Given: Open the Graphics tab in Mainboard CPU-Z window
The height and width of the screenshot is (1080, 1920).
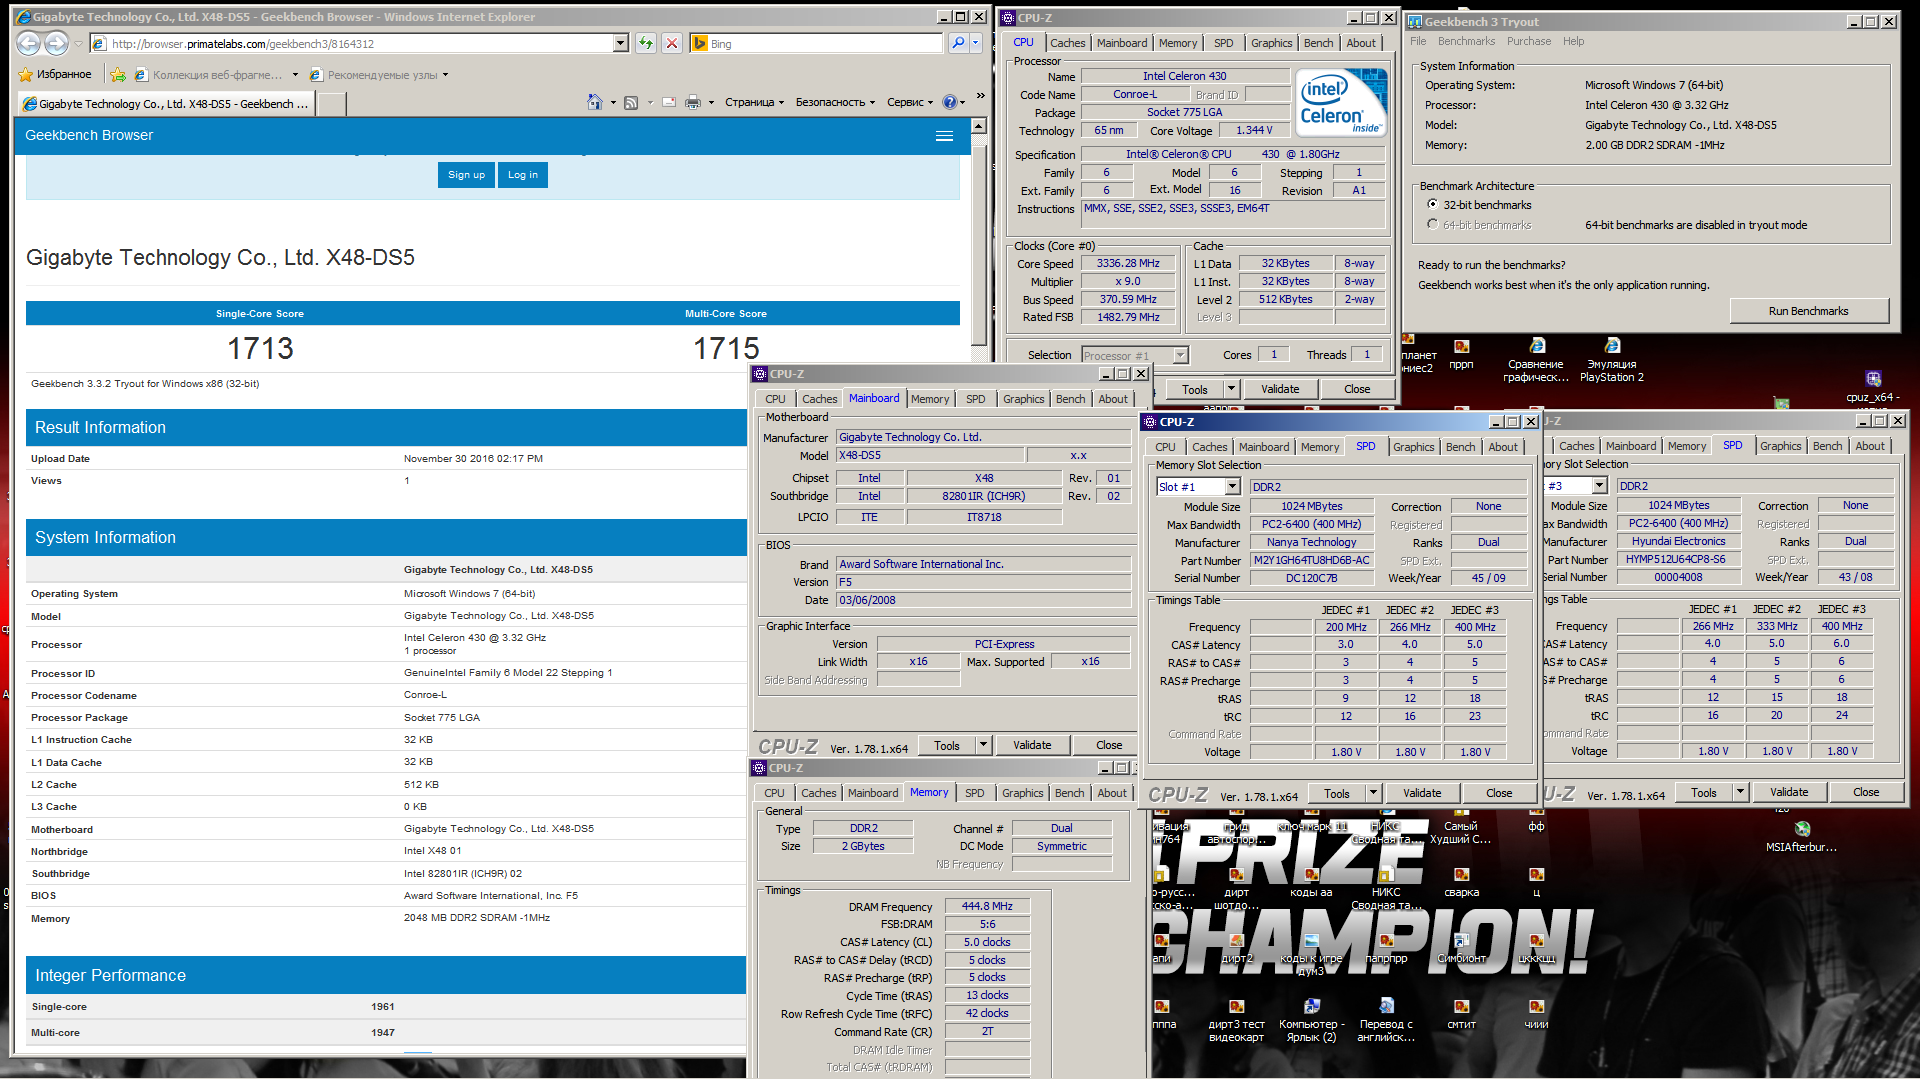Looking at the screenshot, I should coord(1023,399).
